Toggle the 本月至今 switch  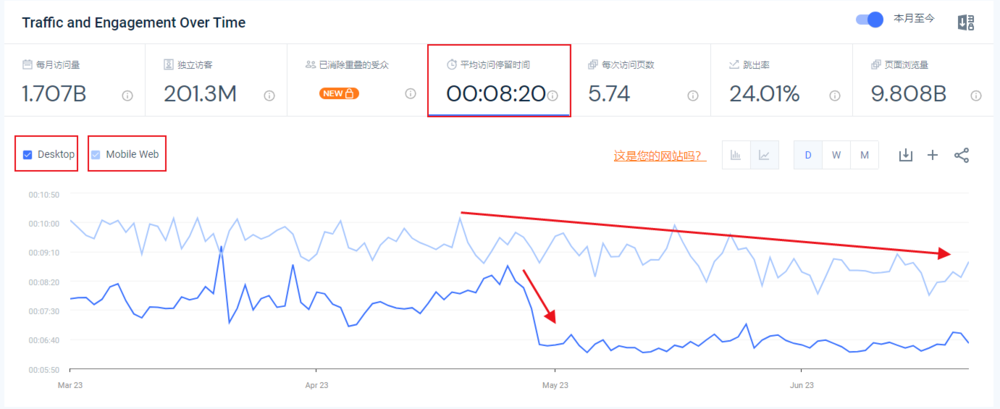[870, 20]
